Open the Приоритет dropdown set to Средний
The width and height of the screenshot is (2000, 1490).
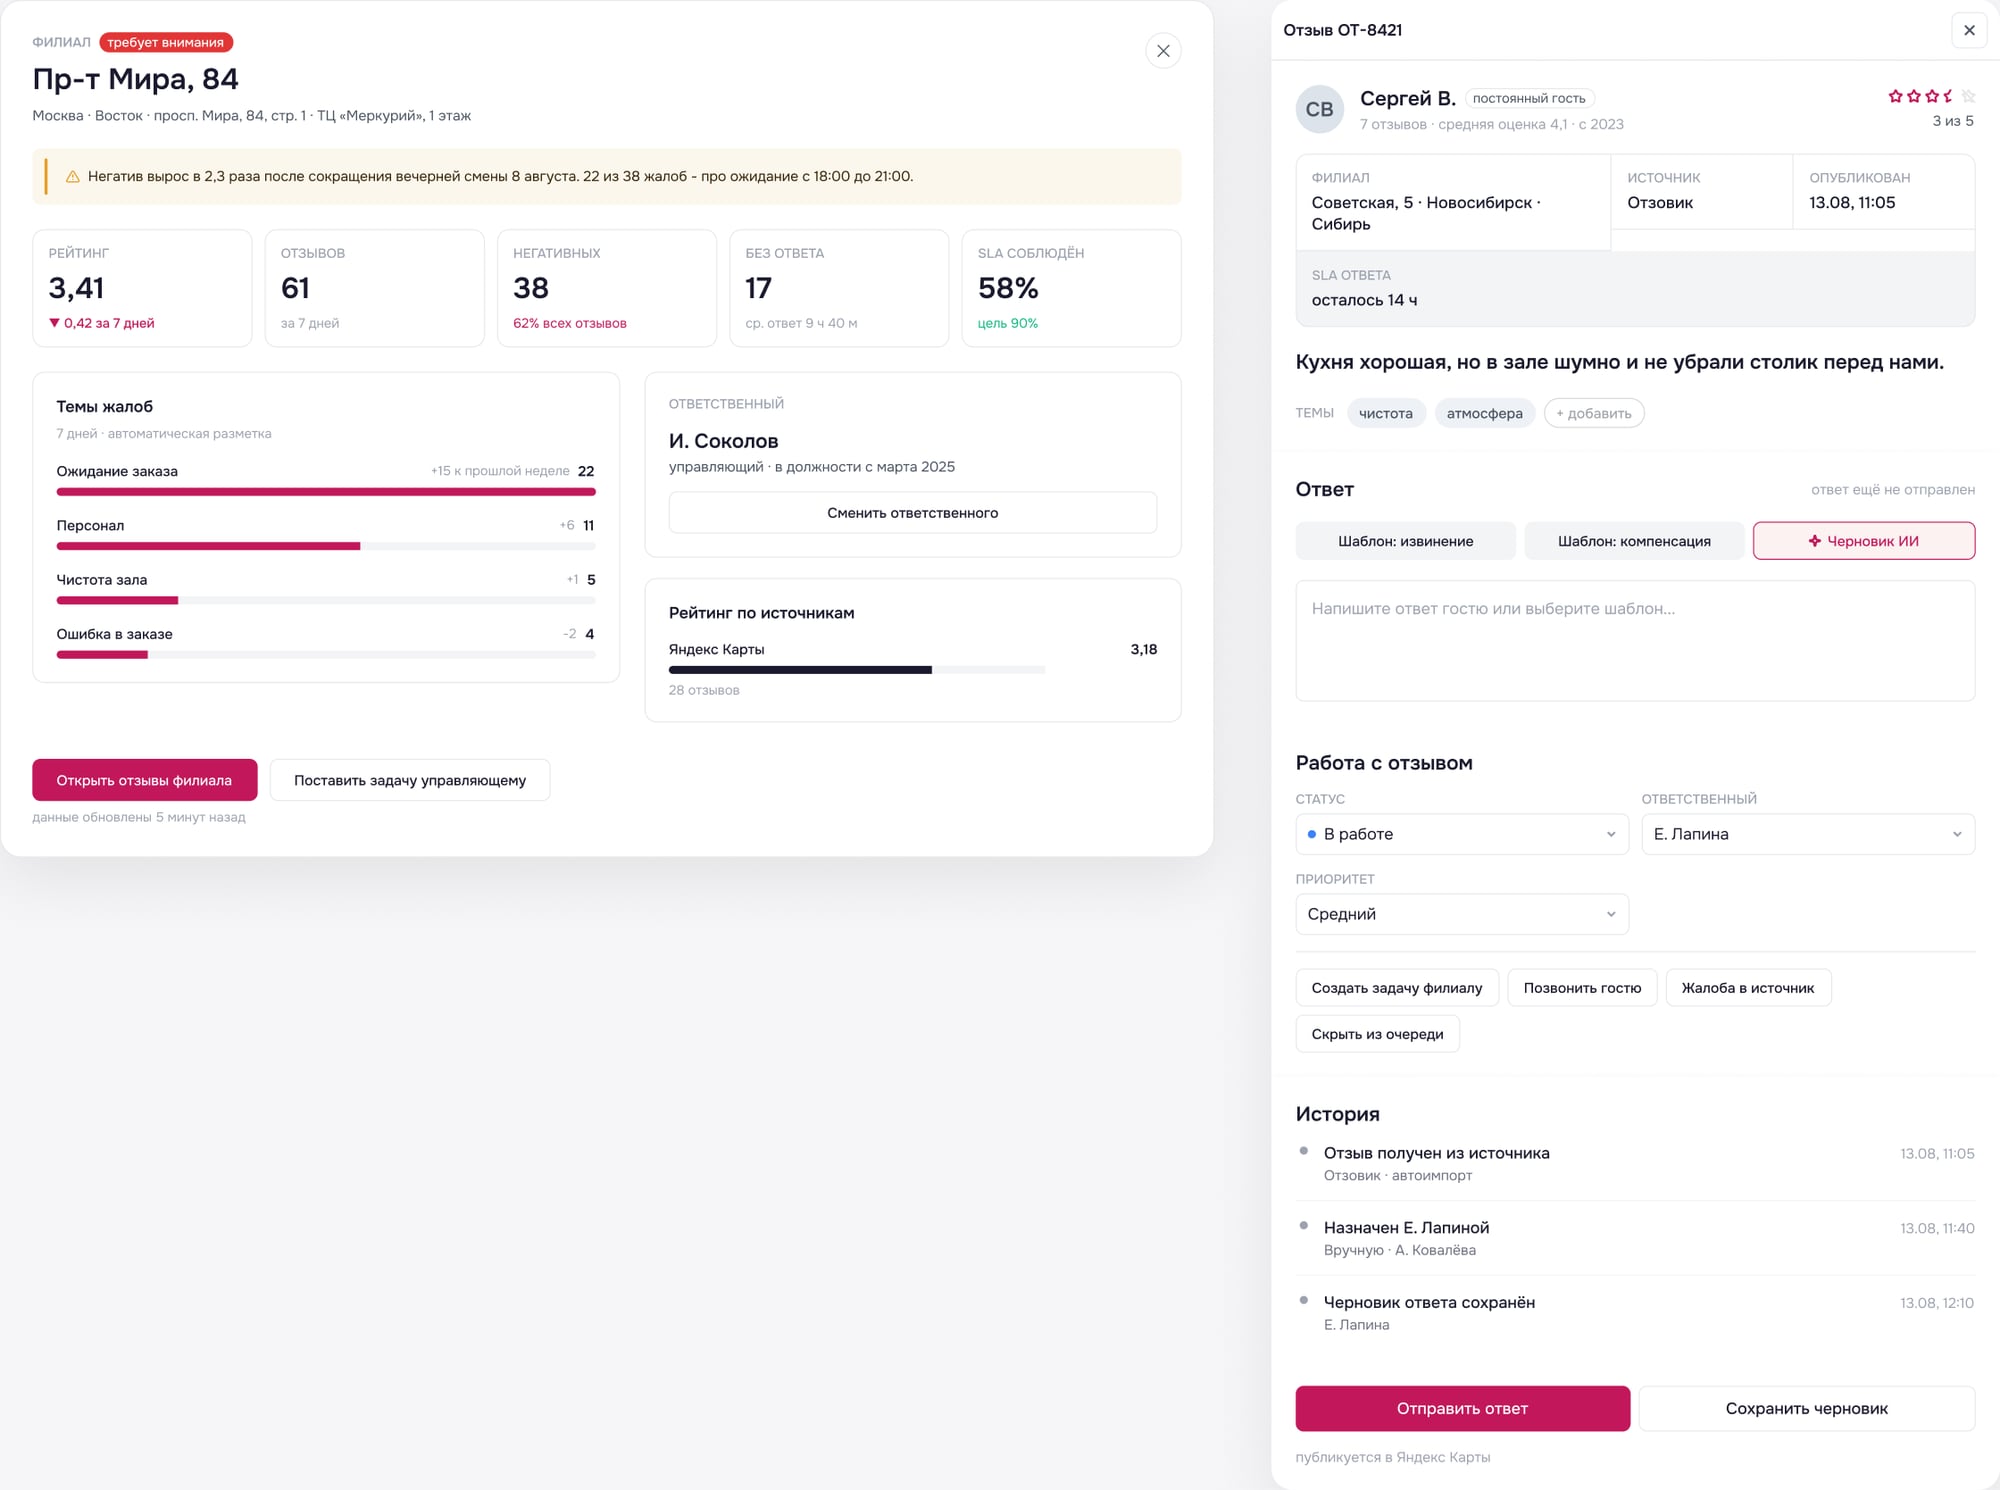(1462, 914)
